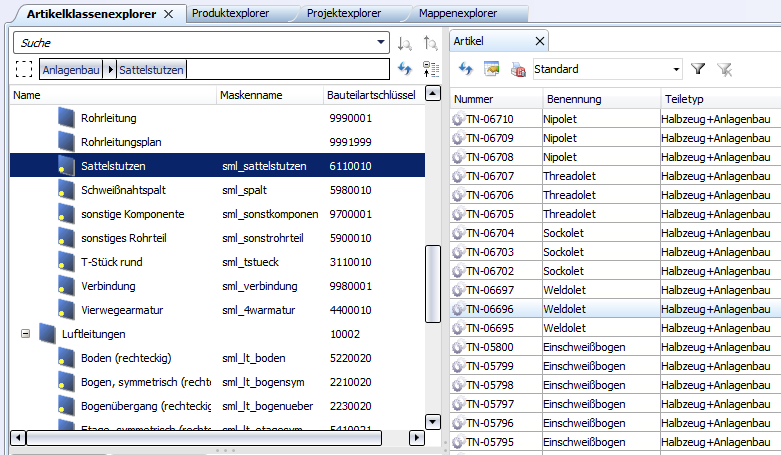Refresh the Artikel list
This screenshot has height=455, width=781.
tap(466, 69)
